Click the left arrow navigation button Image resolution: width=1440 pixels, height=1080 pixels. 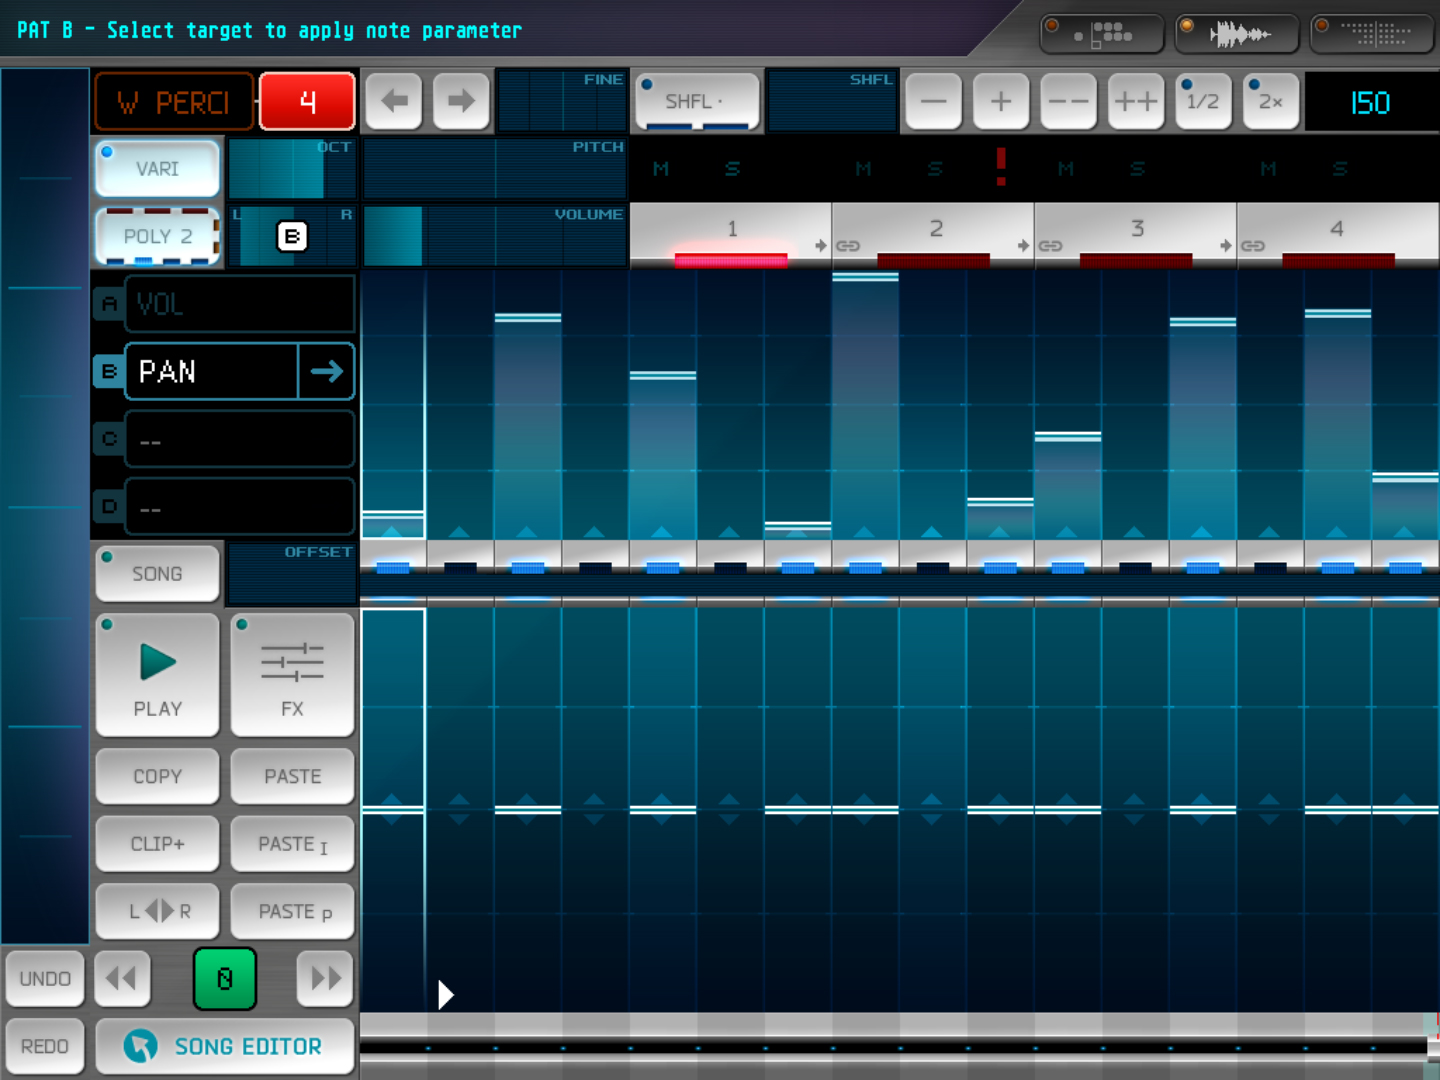point(394,101)
